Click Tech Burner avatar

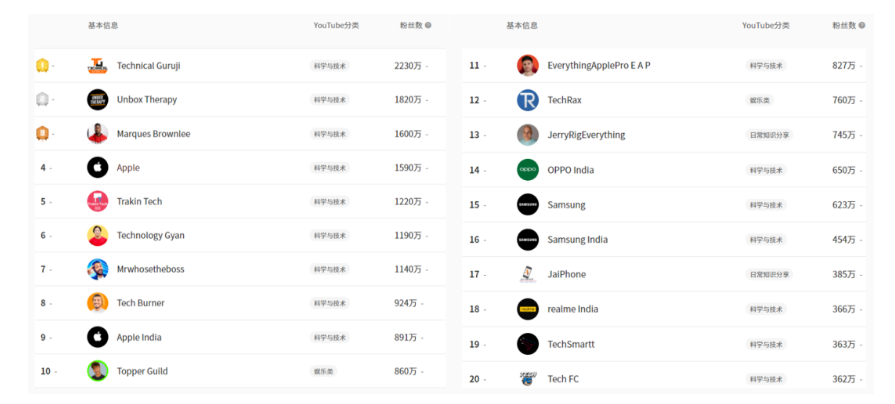tap(98, 303)
